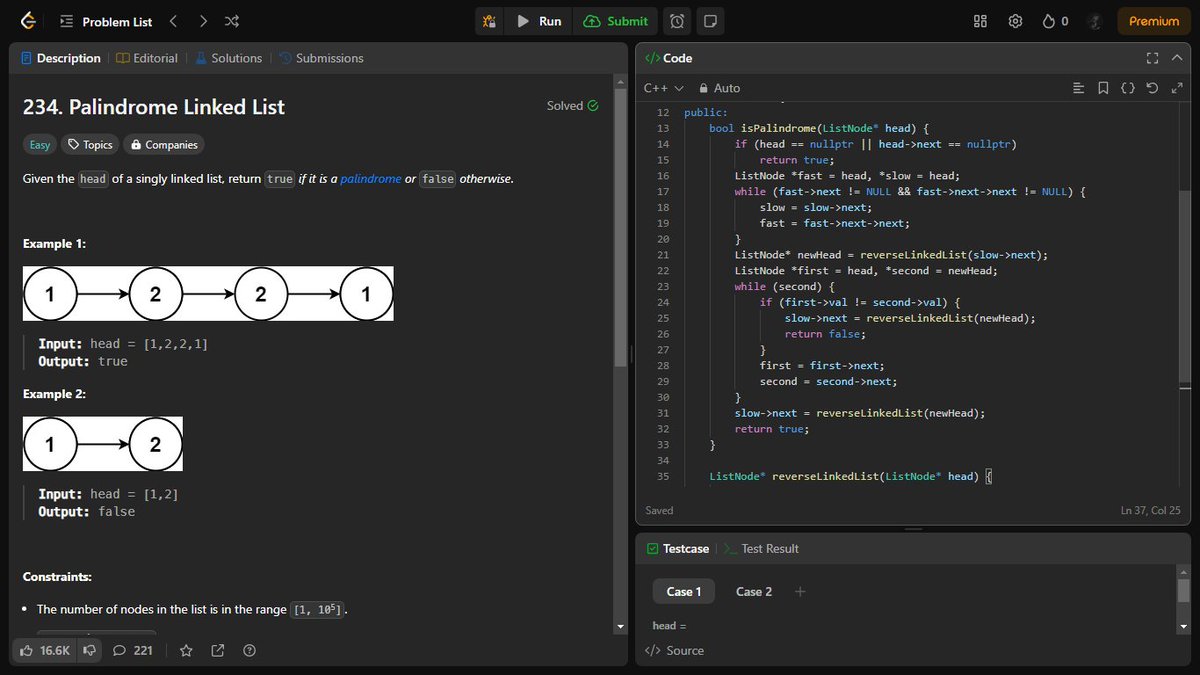Switch to the Submissions tab
Viewport: 1200px width, 675px height.
click(x=321, y=58)
